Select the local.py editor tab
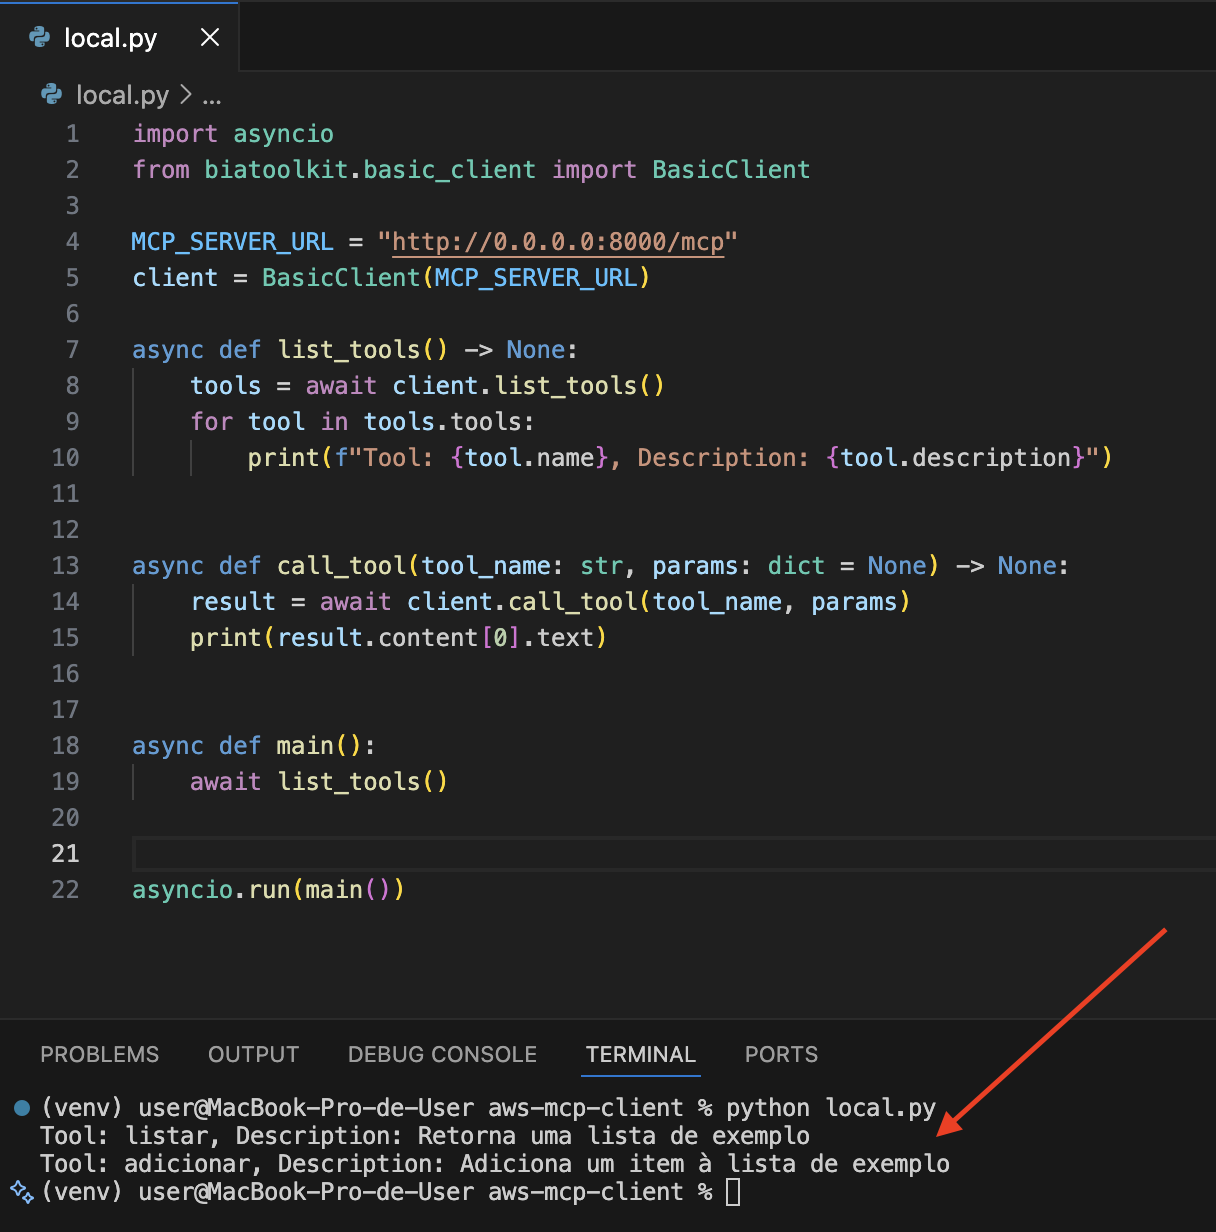1216x1232 pixels. pos(110,38)
